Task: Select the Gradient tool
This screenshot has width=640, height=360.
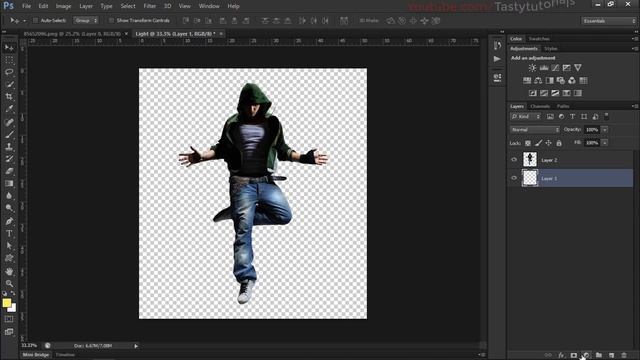Action: pos(9,183)
